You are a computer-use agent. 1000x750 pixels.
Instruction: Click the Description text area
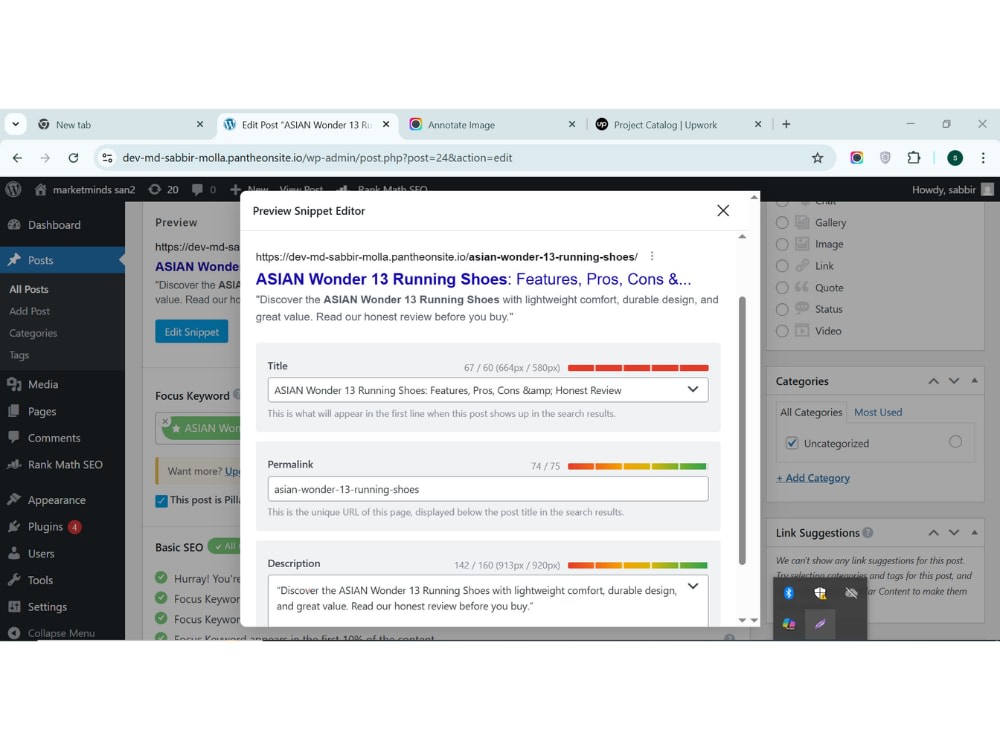[487, 600]
